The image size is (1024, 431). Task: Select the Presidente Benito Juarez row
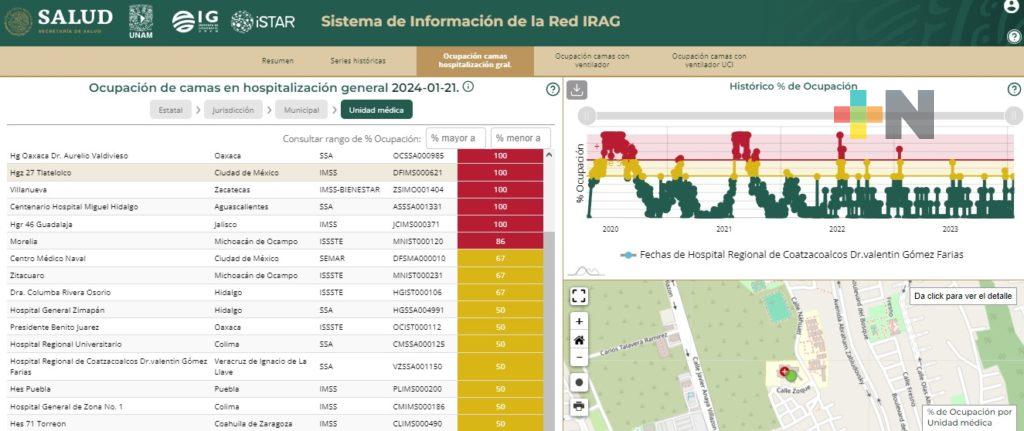276,327
